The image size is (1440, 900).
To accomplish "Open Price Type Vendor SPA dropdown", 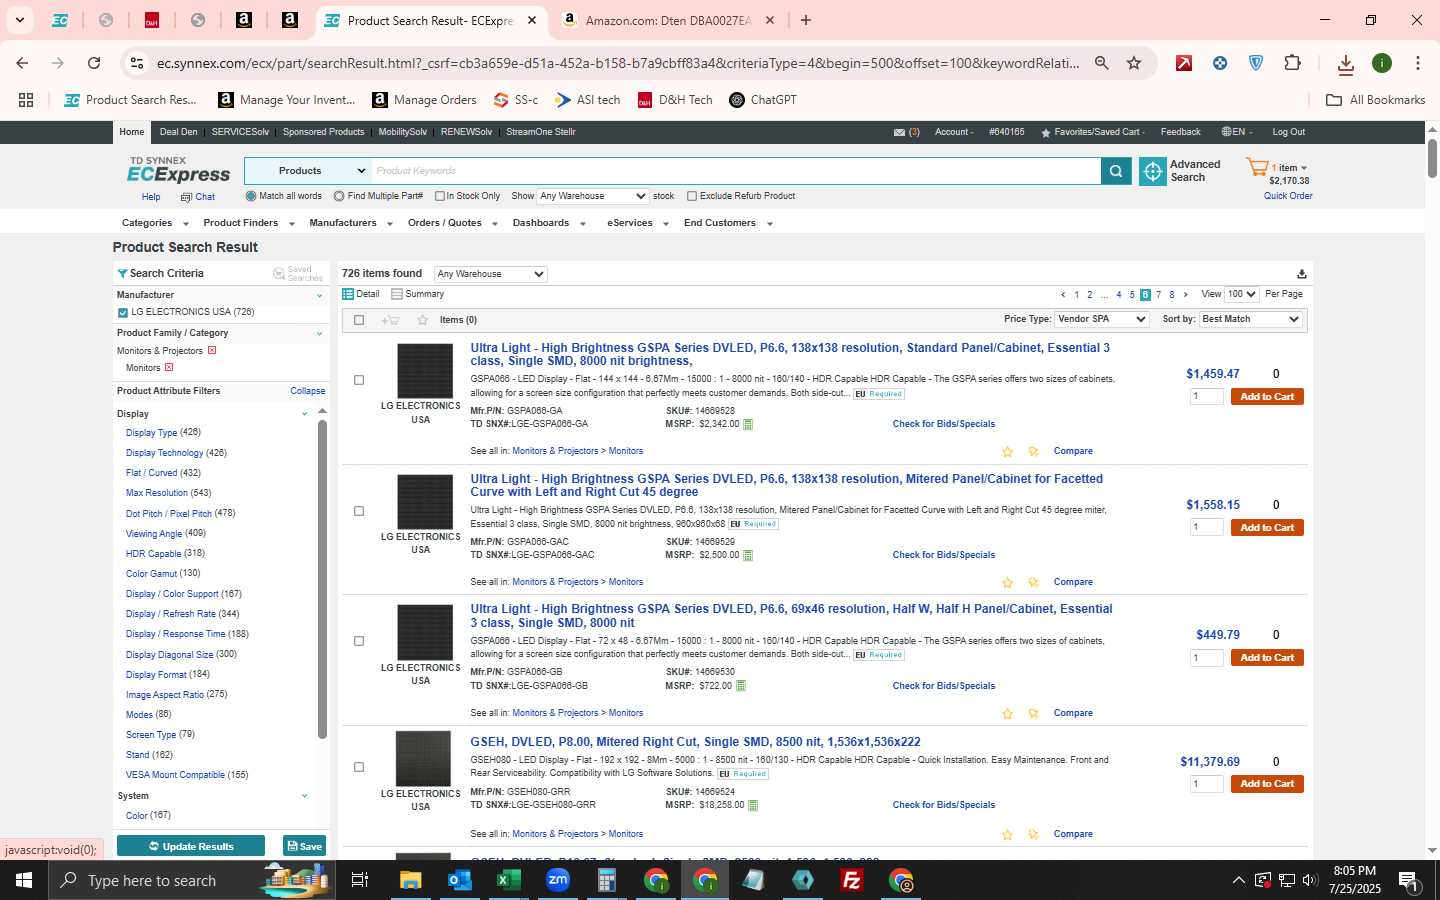I will (x=1102, y=319).
